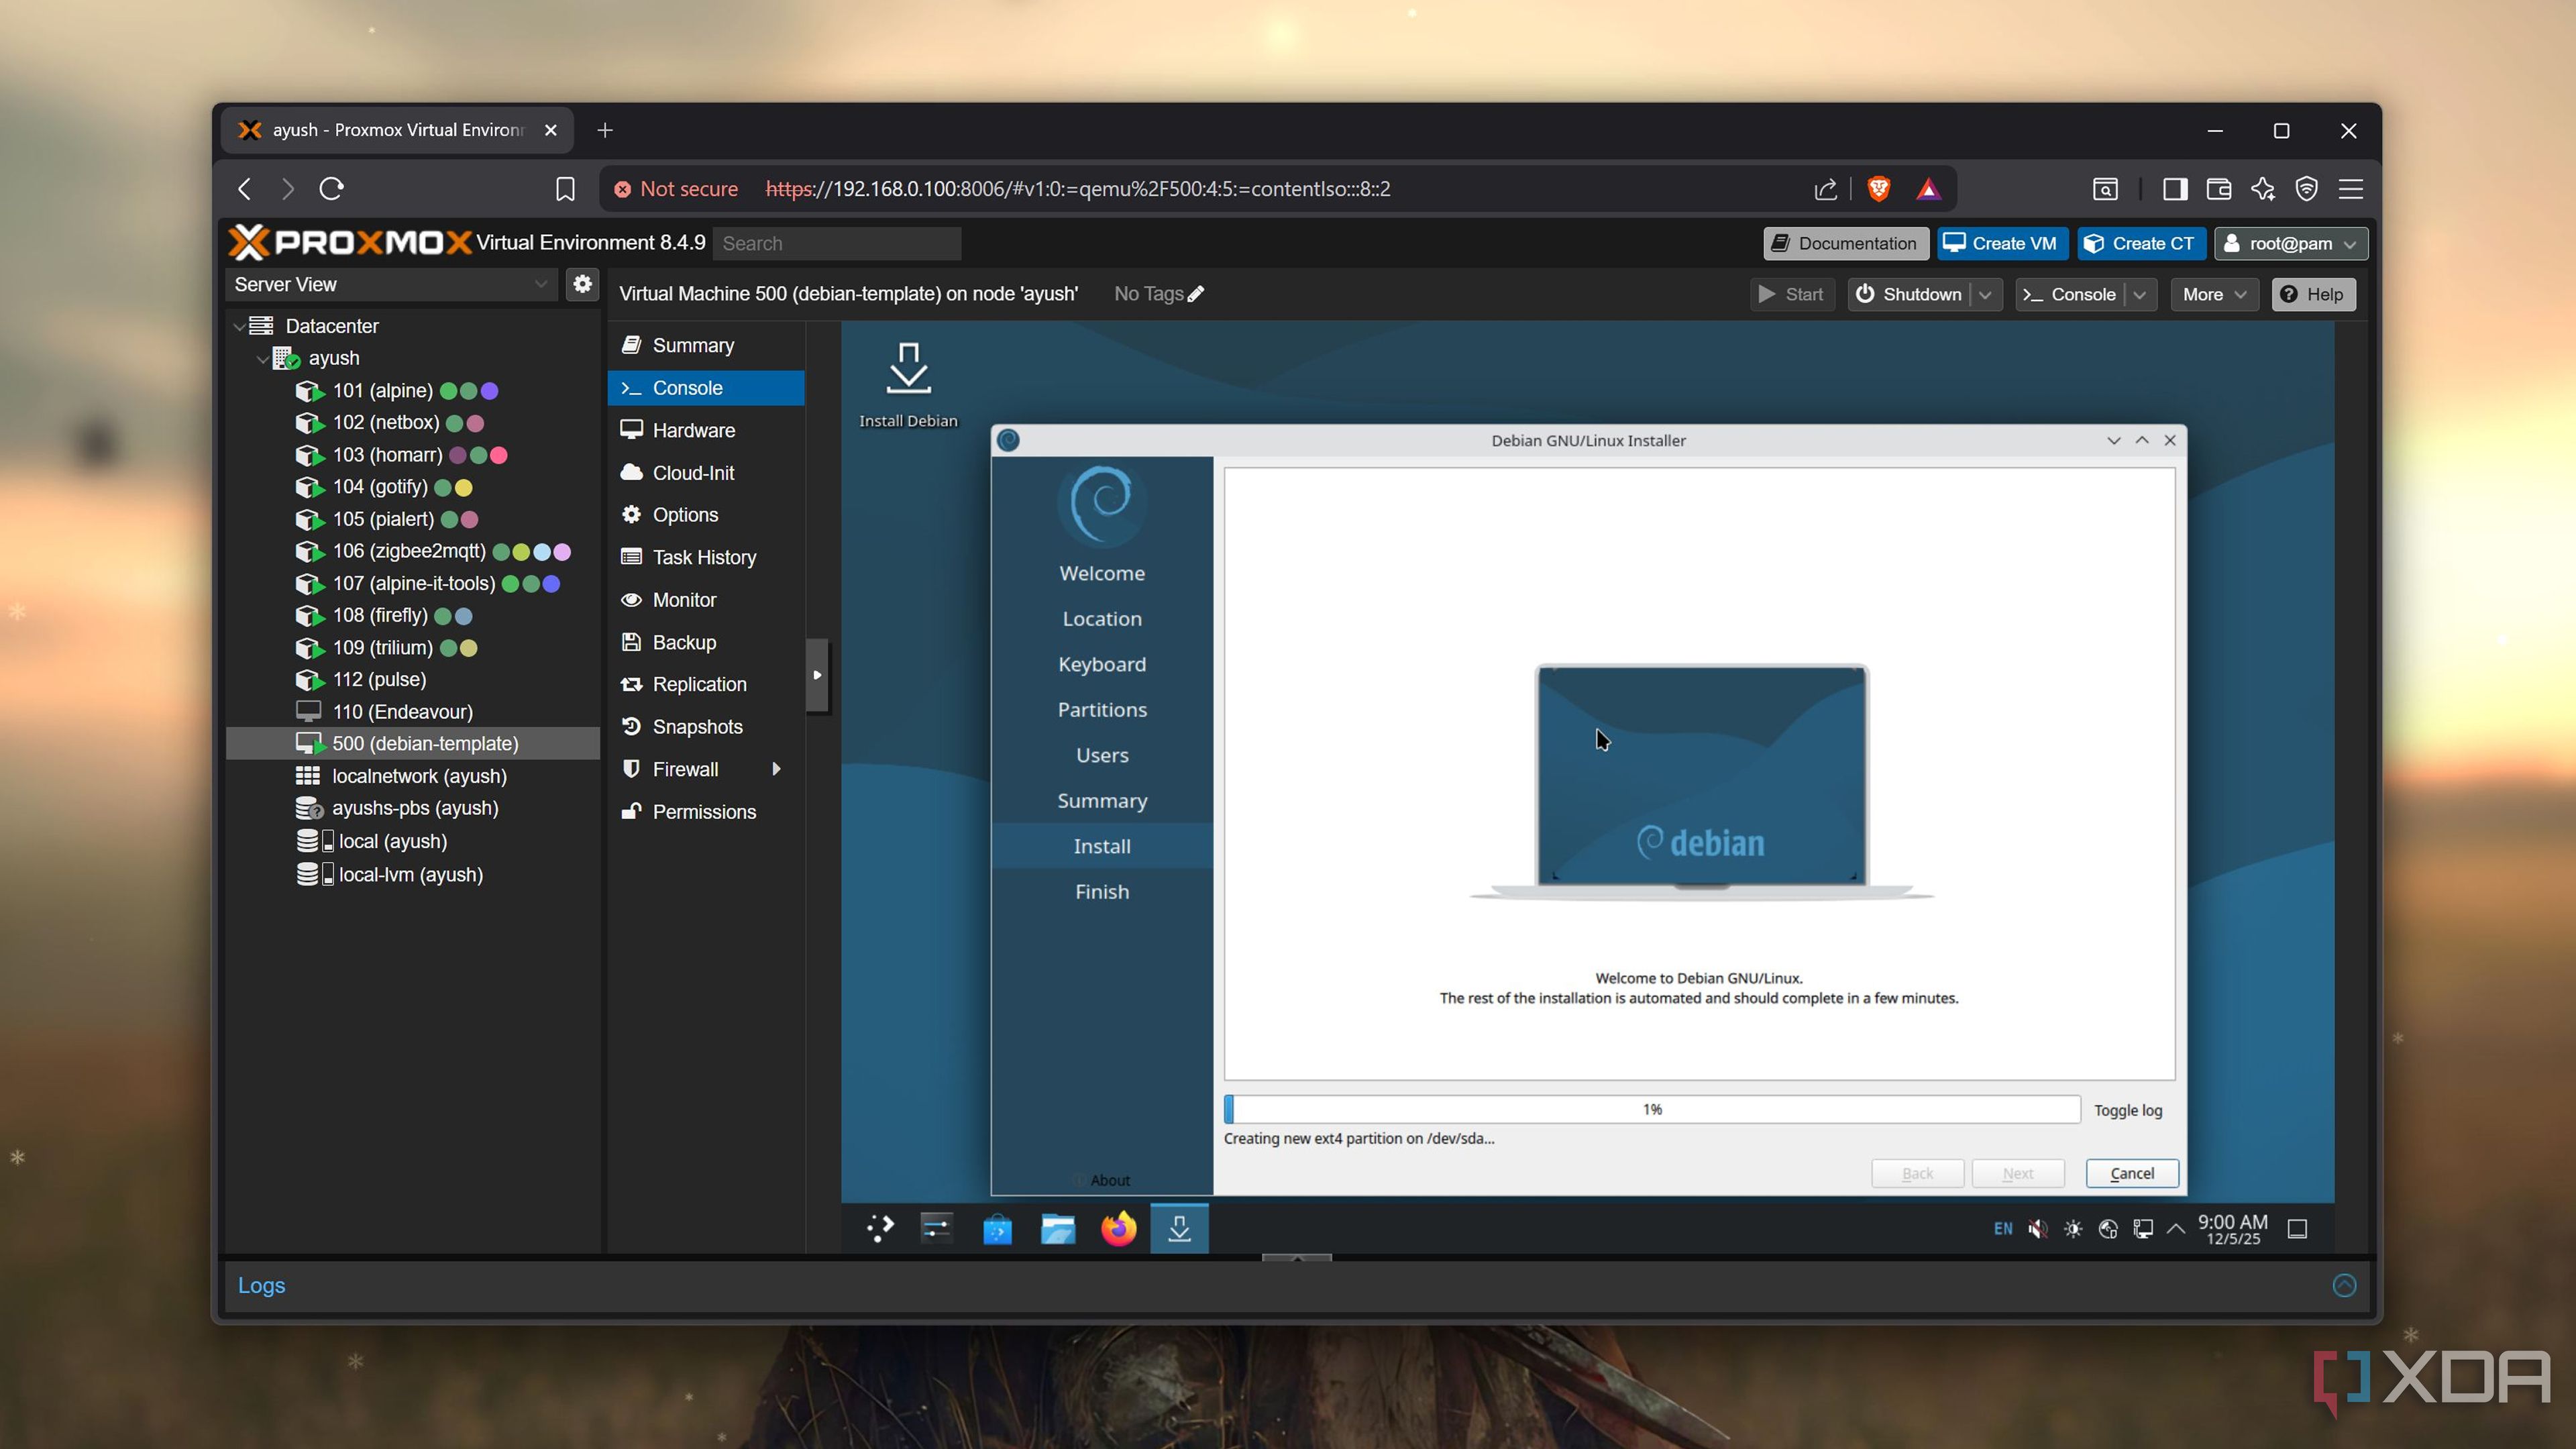The width and height of the screenshot is (2576, 1449).
Task: Click the Brave Shields lion icon
Action: [x=1878, y=189]
